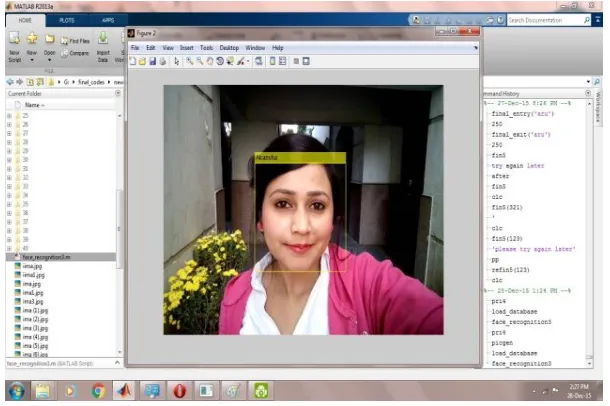
Task: Select the Zoom In tool
Action: tap(189, 61)
